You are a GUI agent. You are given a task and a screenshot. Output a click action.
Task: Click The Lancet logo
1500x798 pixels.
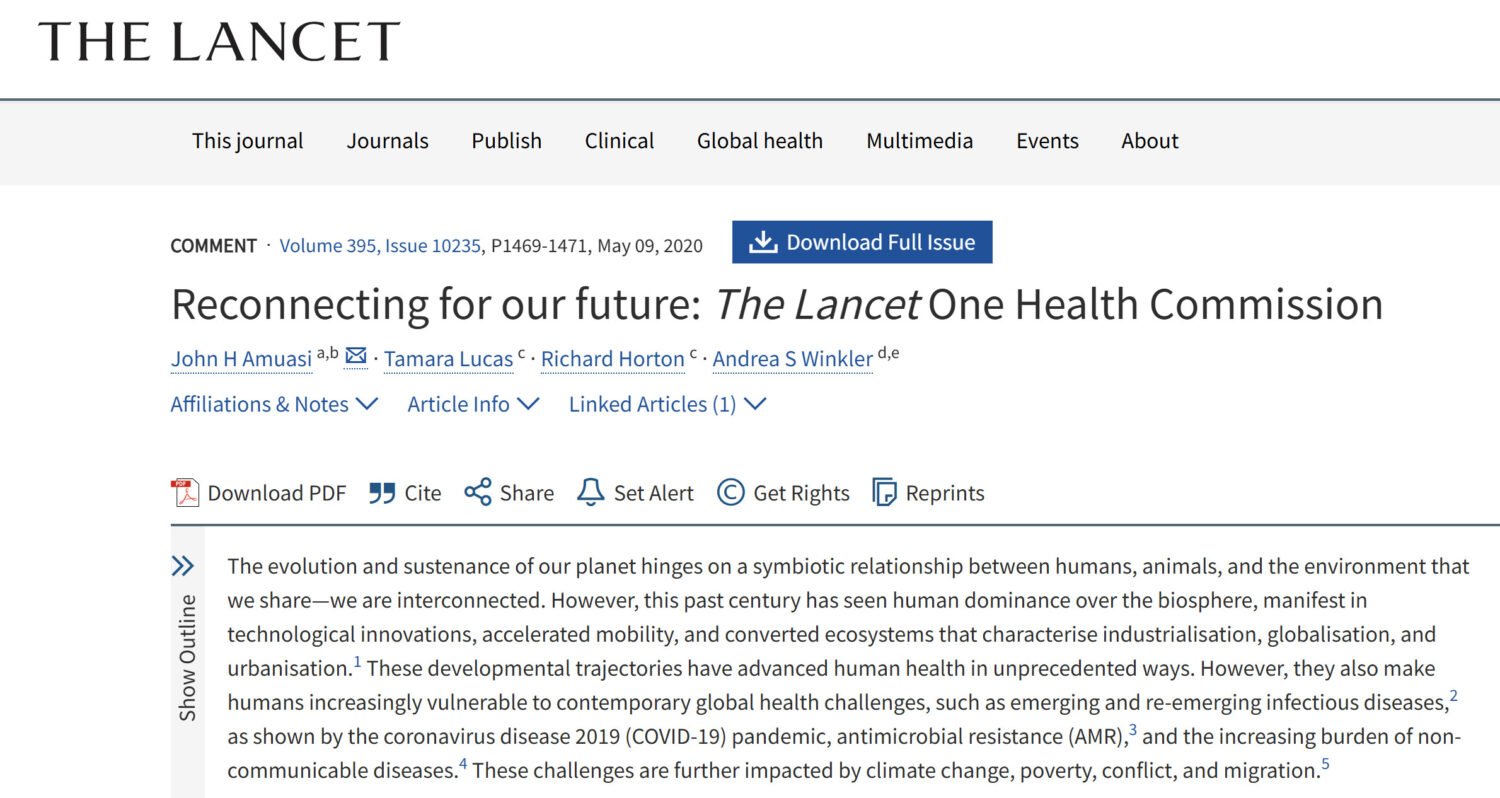(x=219, y=42)
